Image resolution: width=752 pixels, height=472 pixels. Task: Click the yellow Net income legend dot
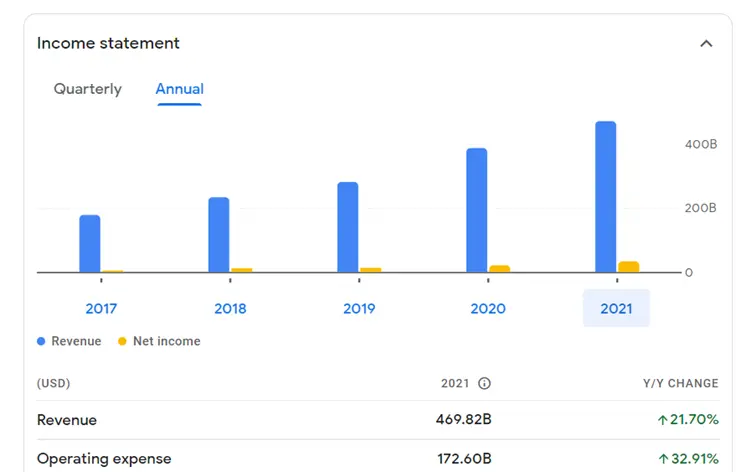[123, 342]
